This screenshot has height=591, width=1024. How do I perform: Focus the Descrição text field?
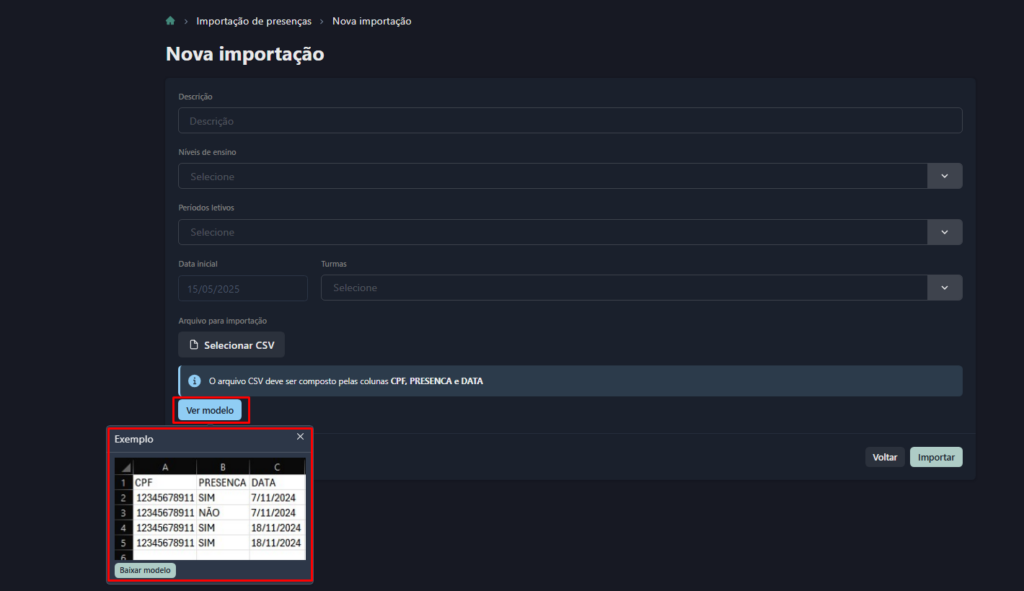pos(570,121)
